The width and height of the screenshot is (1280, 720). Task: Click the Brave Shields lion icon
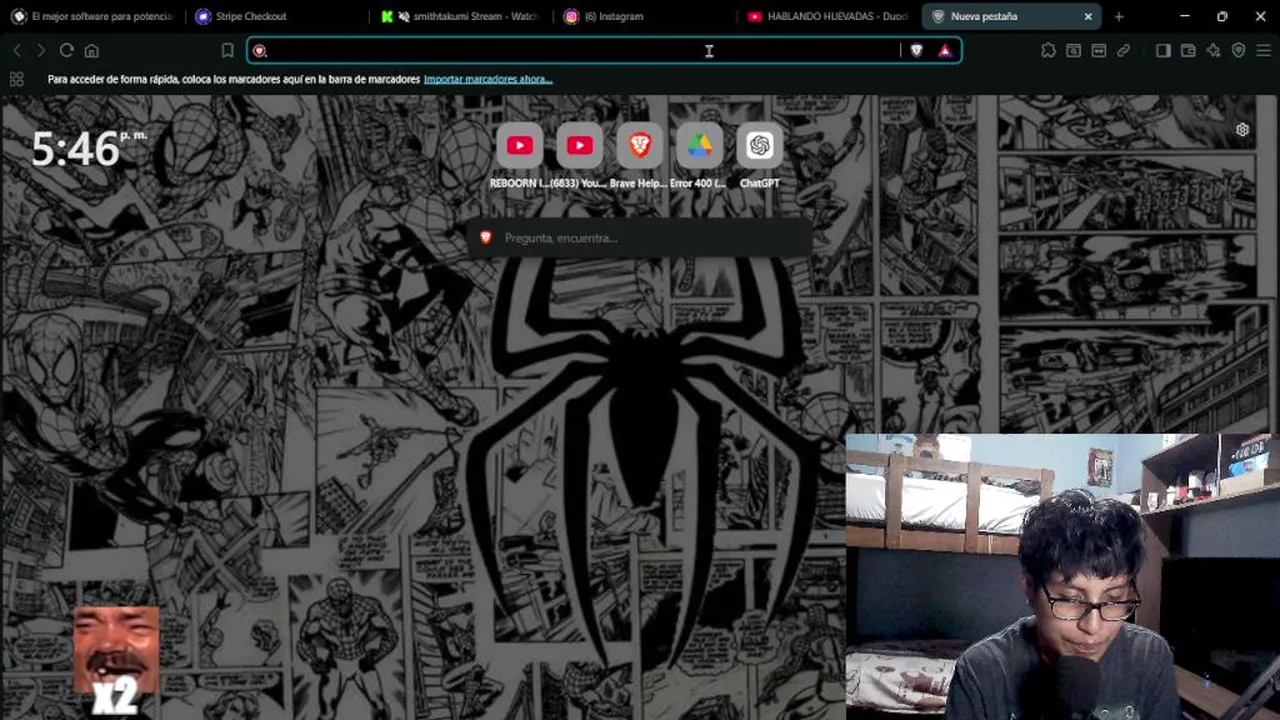tap(916, 51)
